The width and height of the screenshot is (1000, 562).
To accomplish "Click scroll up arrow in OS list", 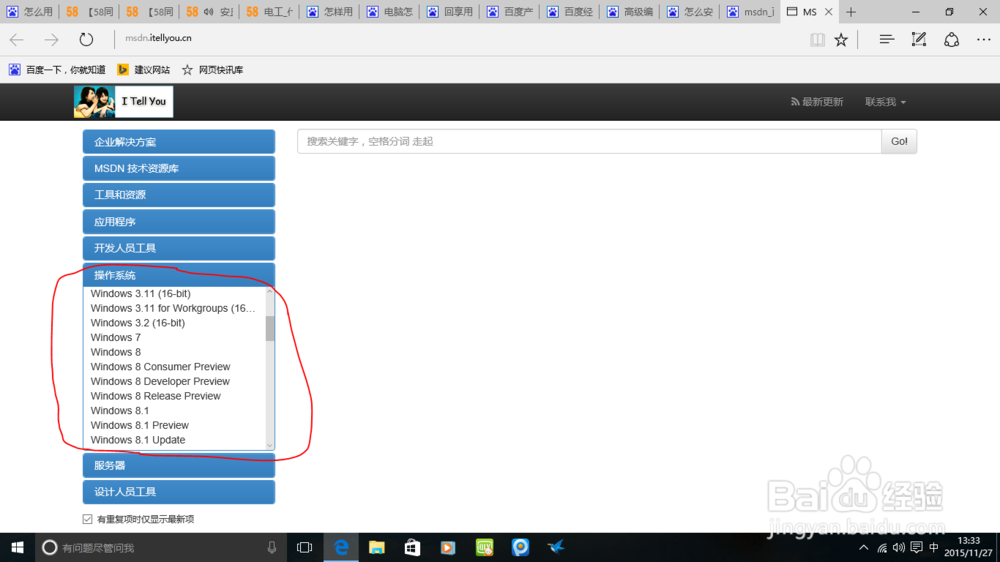I will (270, 292).
